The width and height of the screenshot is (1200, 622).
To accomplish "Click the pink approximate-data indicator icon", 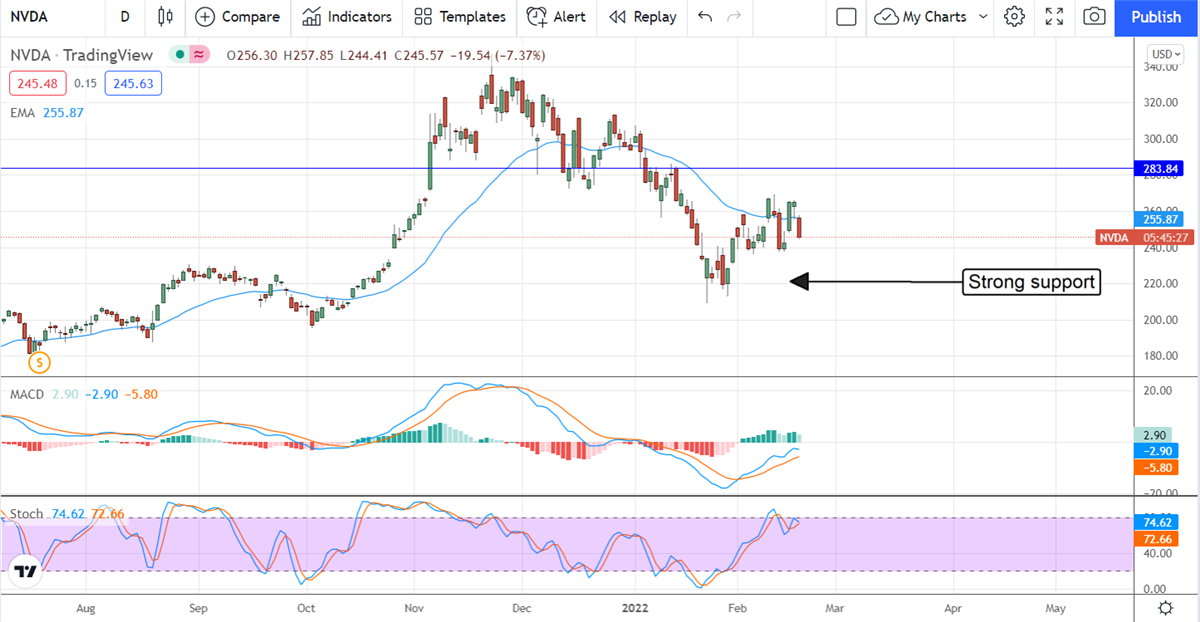I will tap(200, 55).
